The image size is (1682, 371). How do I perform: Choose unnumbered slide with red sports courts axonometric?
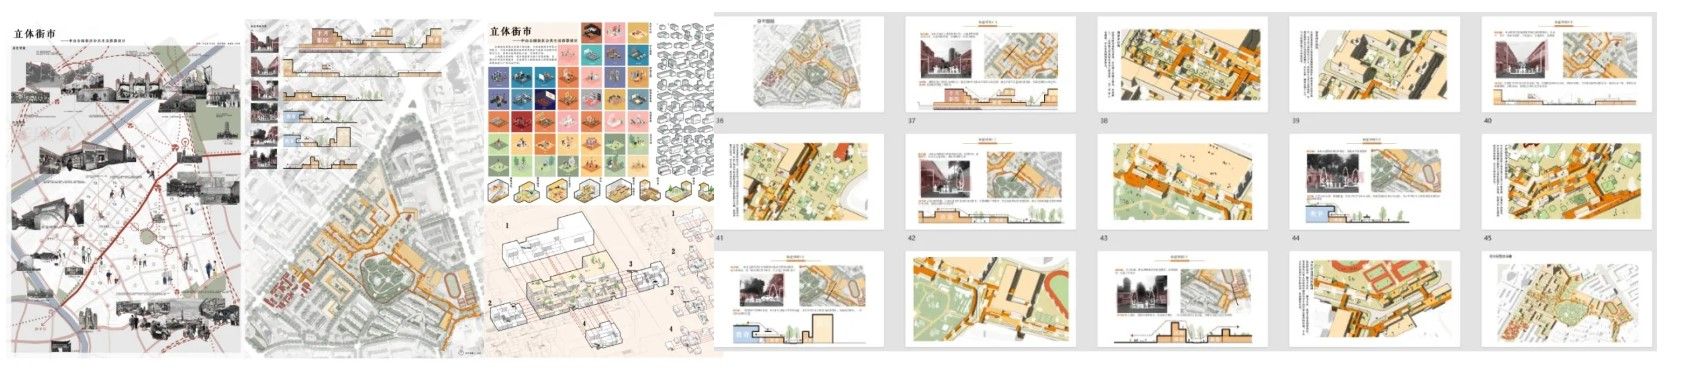1374,299
